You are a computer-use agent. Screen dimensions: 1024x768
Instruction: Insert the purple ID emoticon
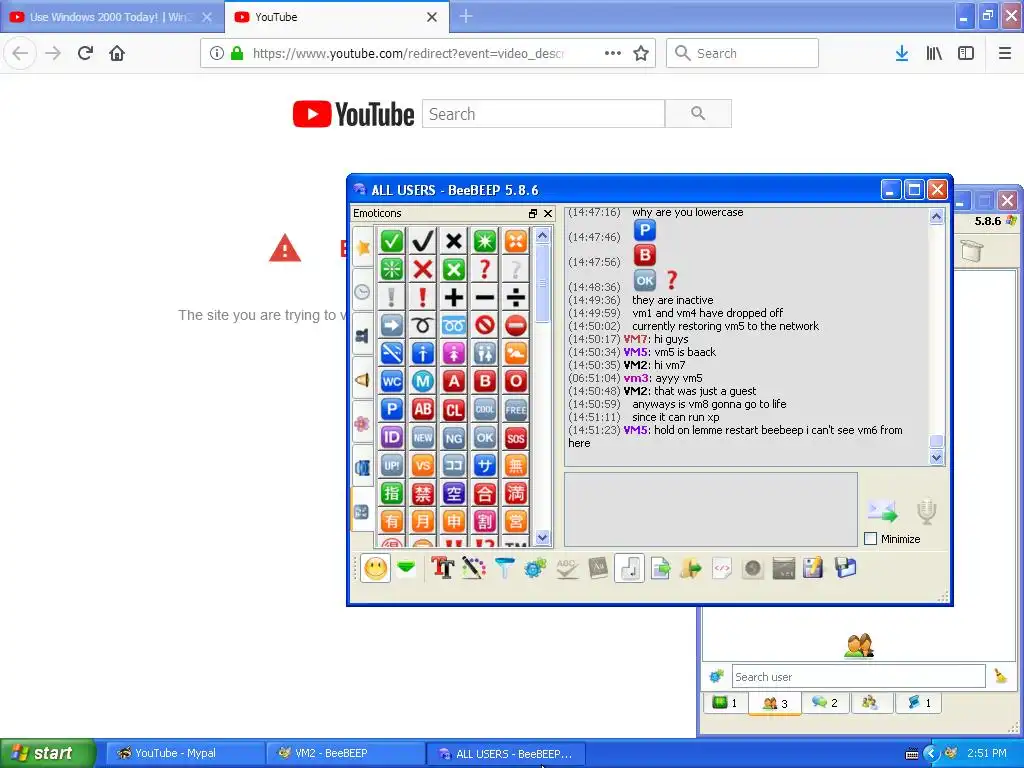pyautogui.click(x=392, y=438)
